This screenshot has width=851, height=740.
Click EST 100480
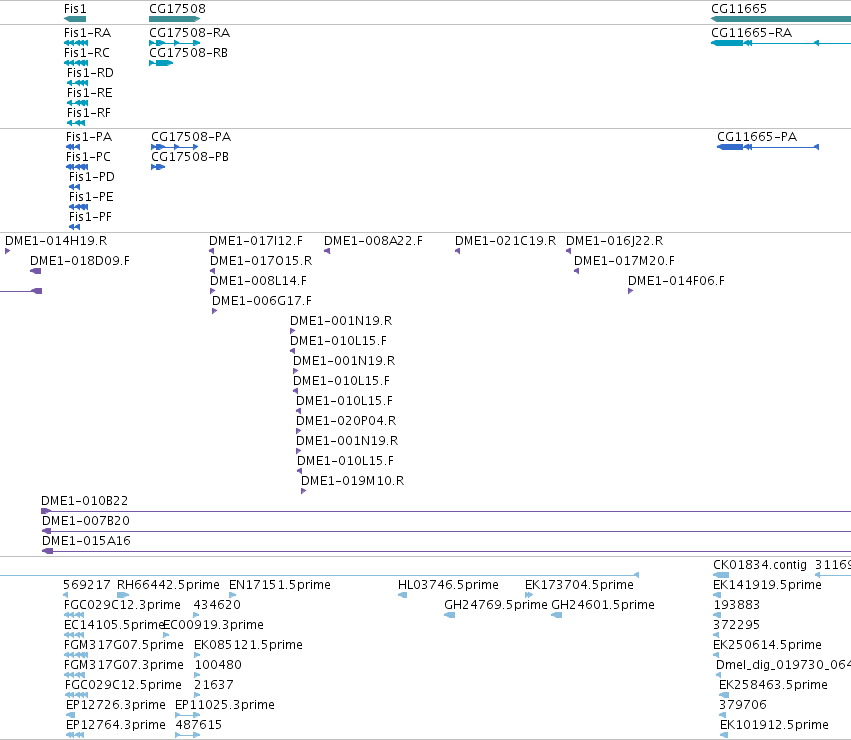218,666
